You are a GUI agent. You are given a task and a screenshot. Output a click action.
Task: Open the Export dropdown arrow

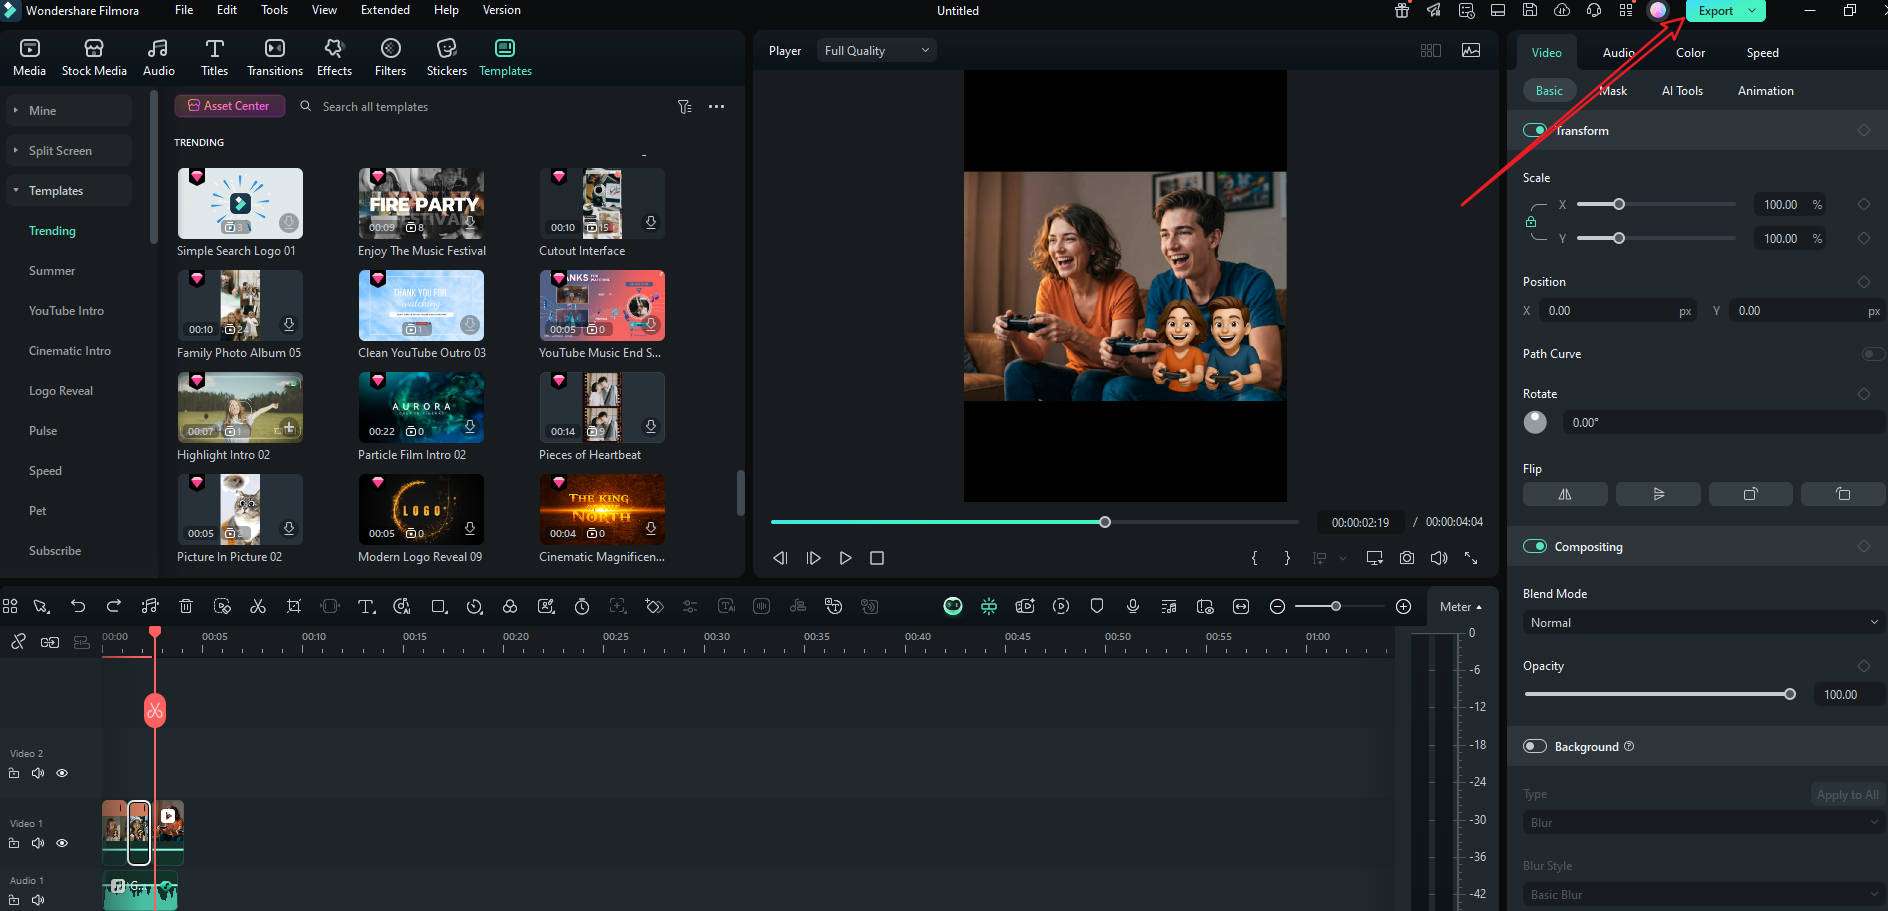1752,11
